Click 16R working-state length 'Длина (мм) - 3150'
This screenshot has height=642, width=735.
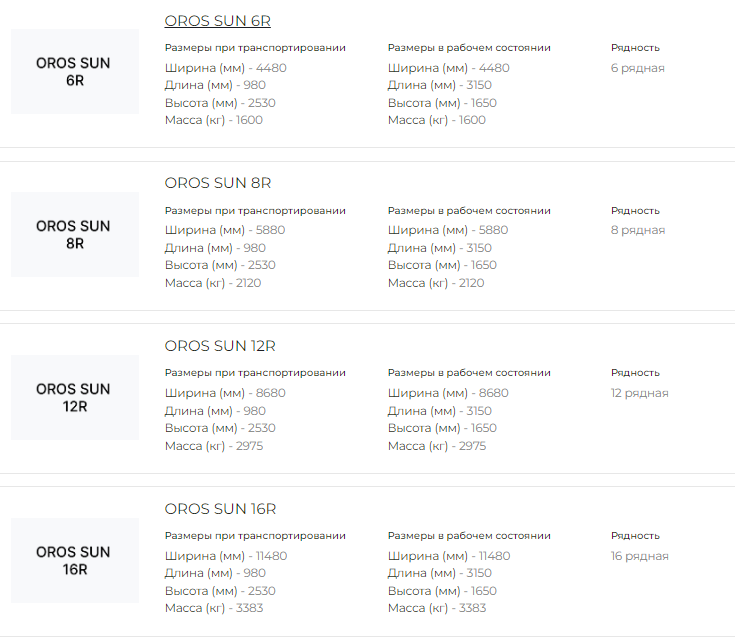point(439,573)
